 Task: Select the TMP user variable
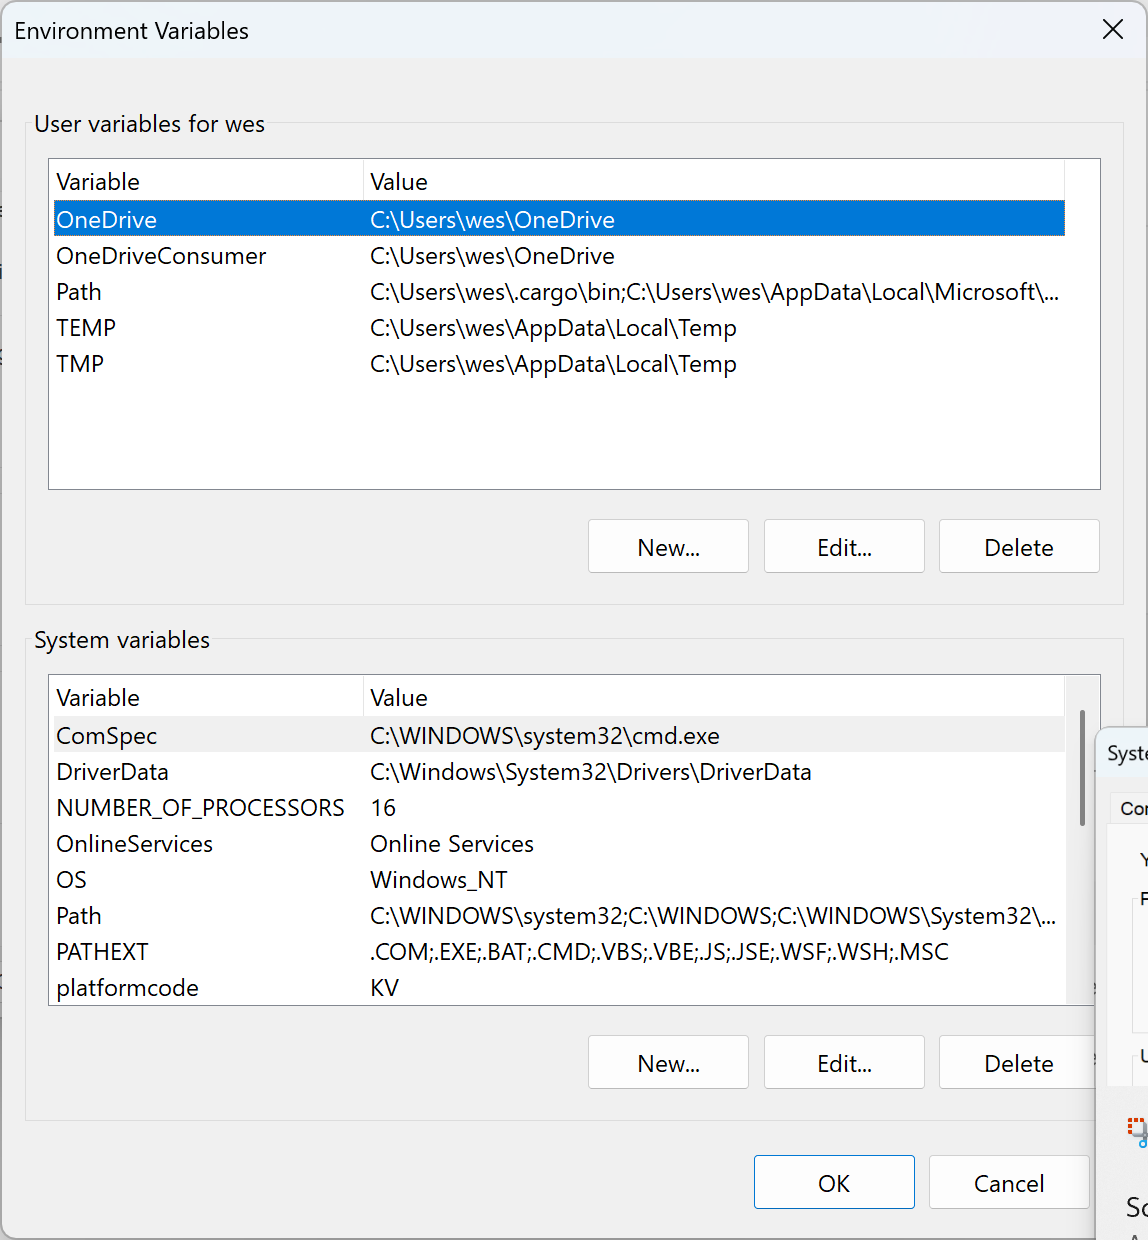pos(559,363)
